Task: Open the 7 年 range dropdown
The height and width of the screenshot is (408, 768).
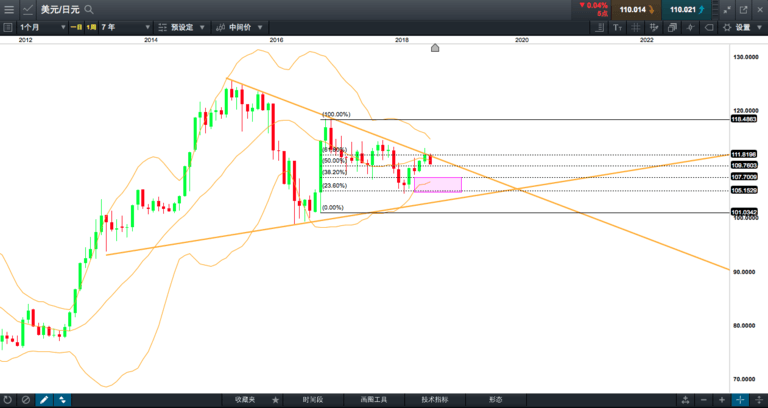Action: click(125, 27)
